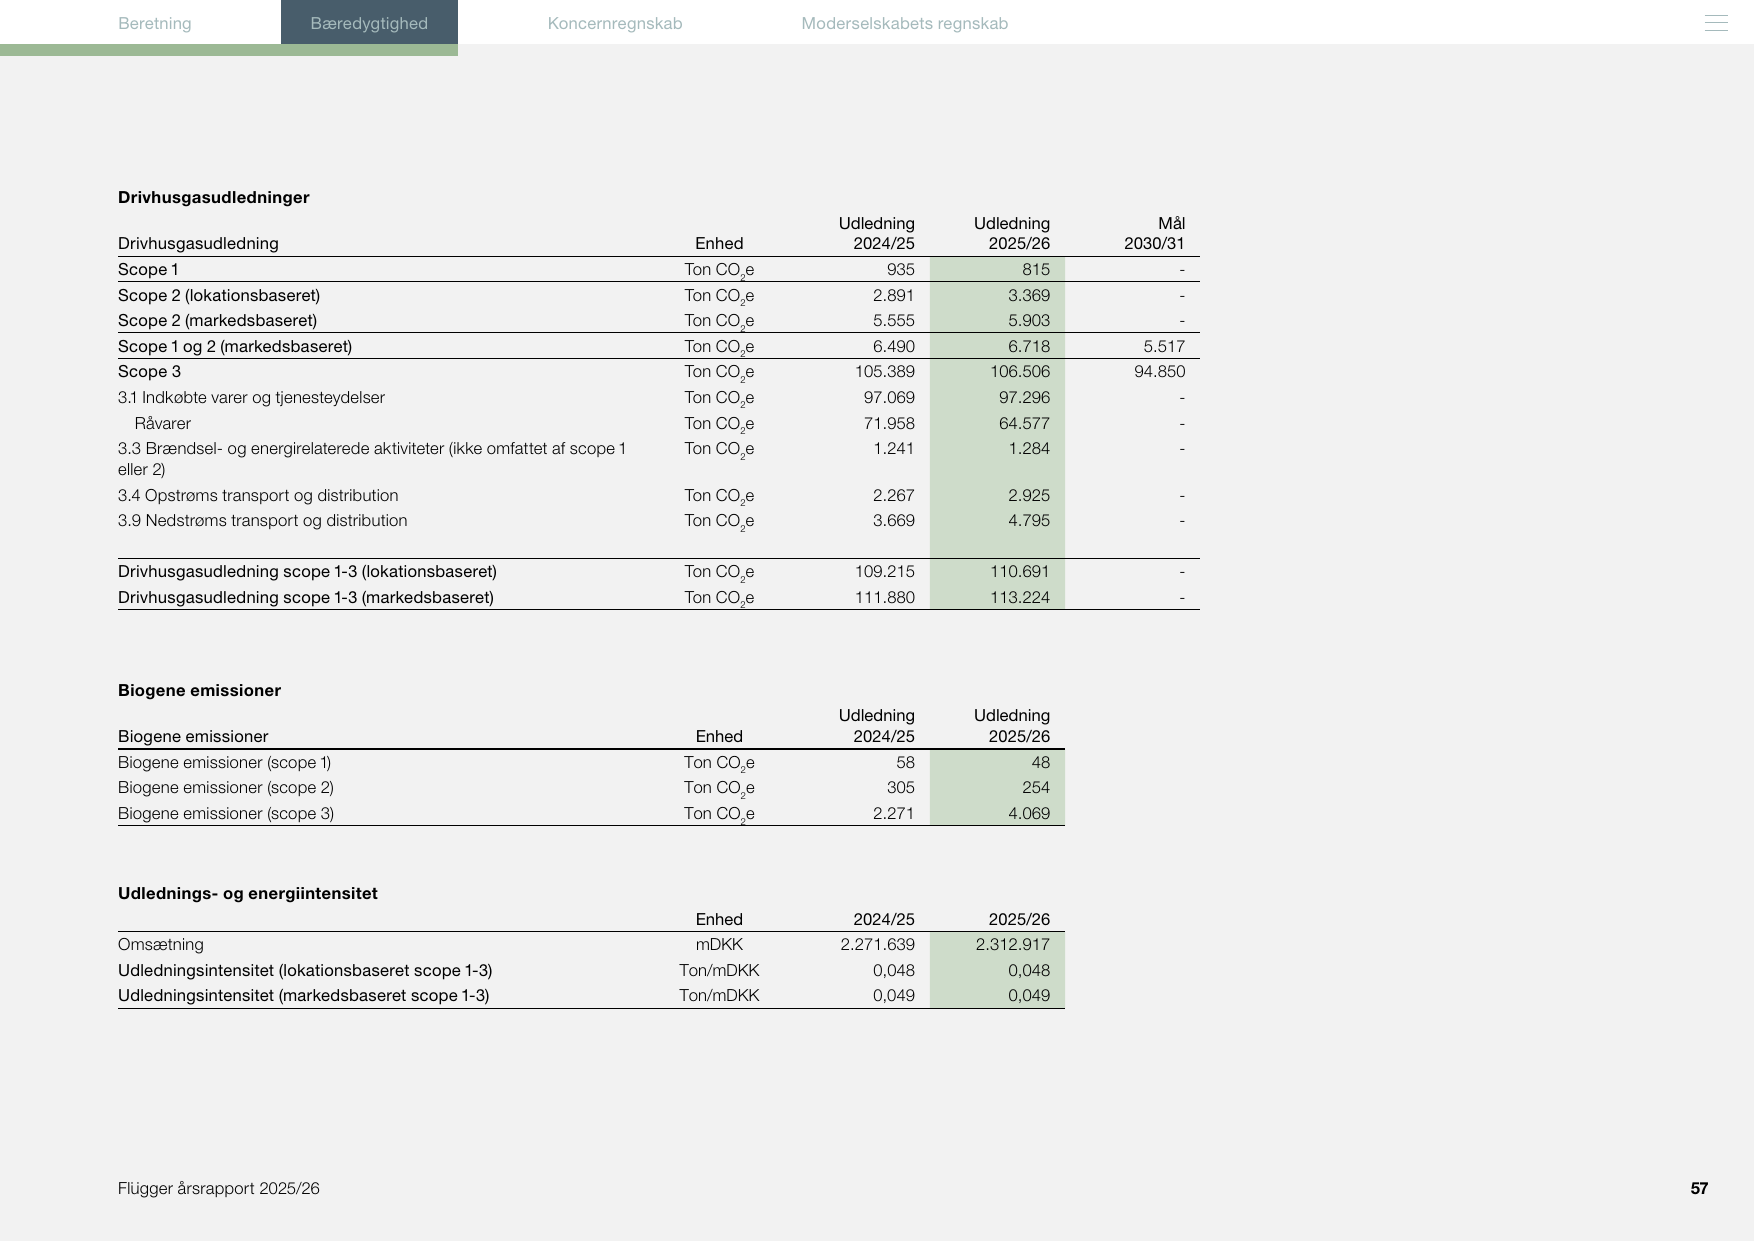
Task: Select the "Scope 1" row label
Action: [148, 269]
